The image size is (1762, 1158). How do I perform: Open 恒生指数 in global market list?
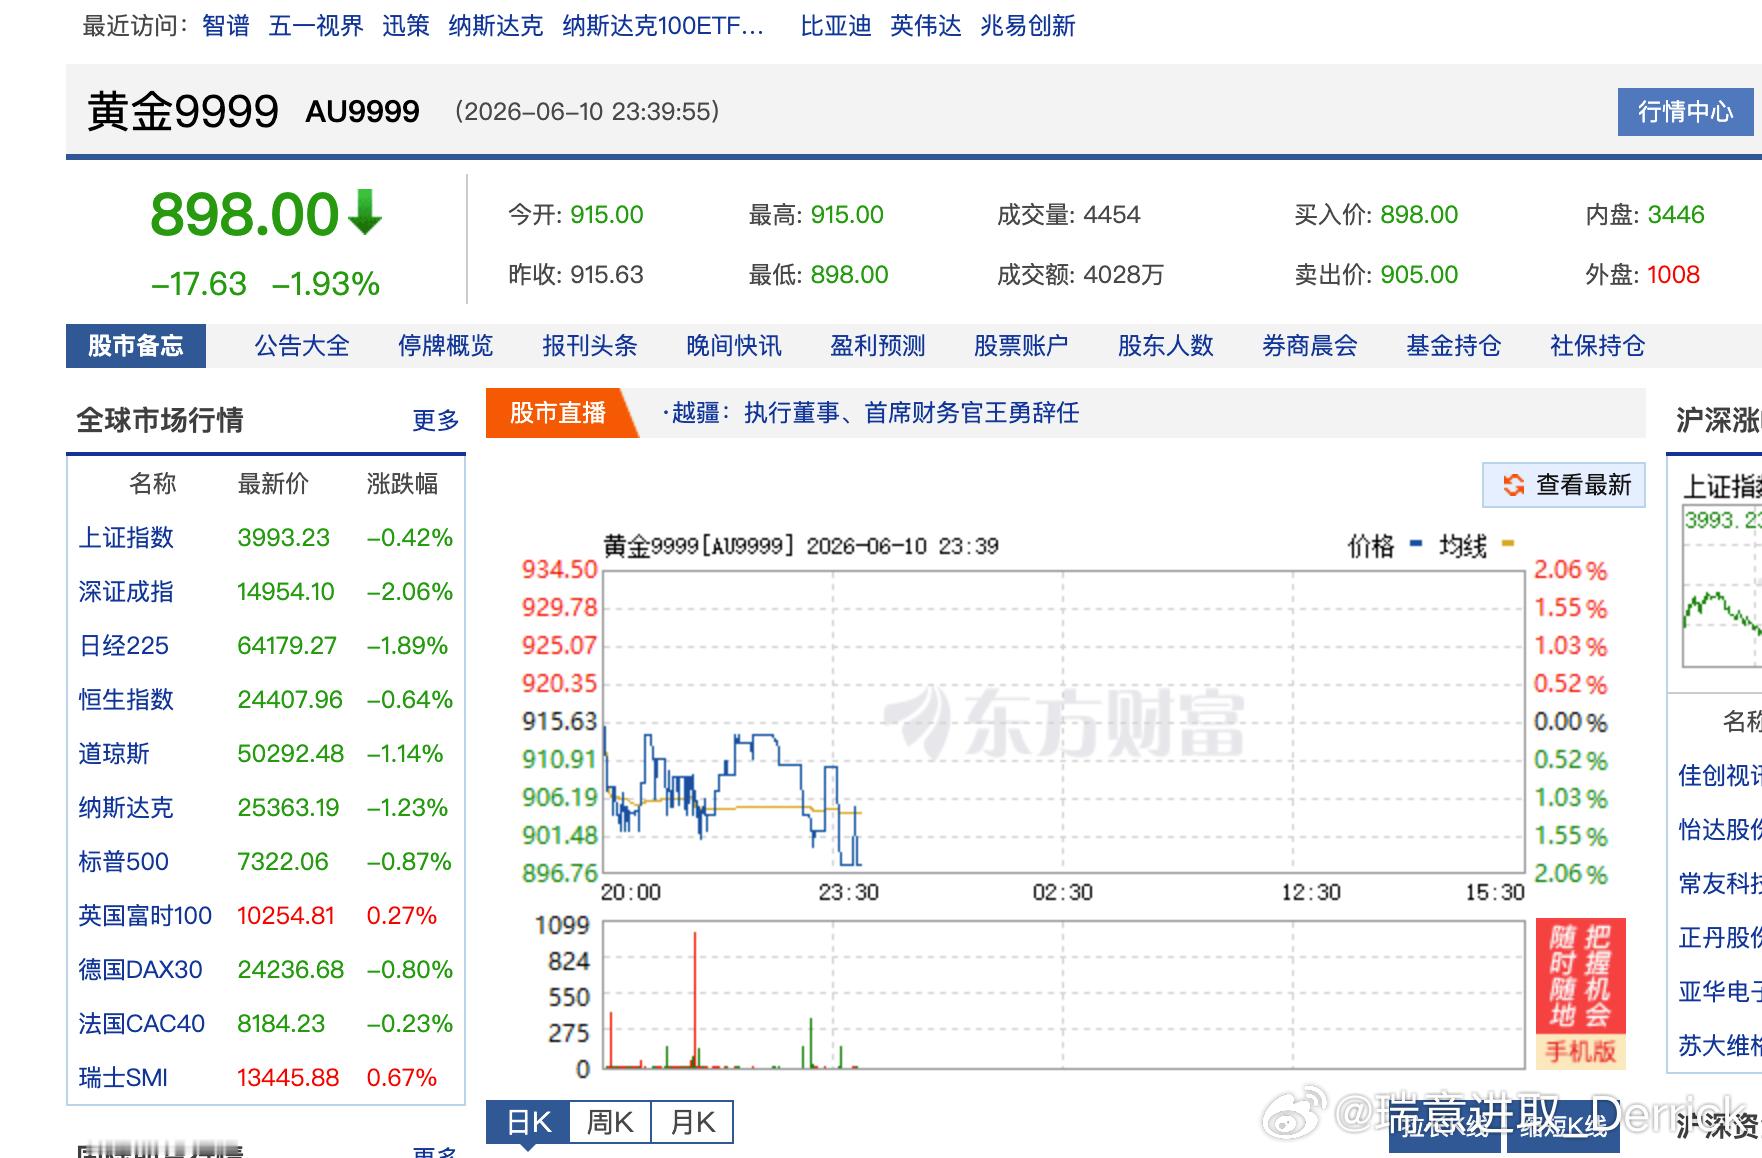126,700
